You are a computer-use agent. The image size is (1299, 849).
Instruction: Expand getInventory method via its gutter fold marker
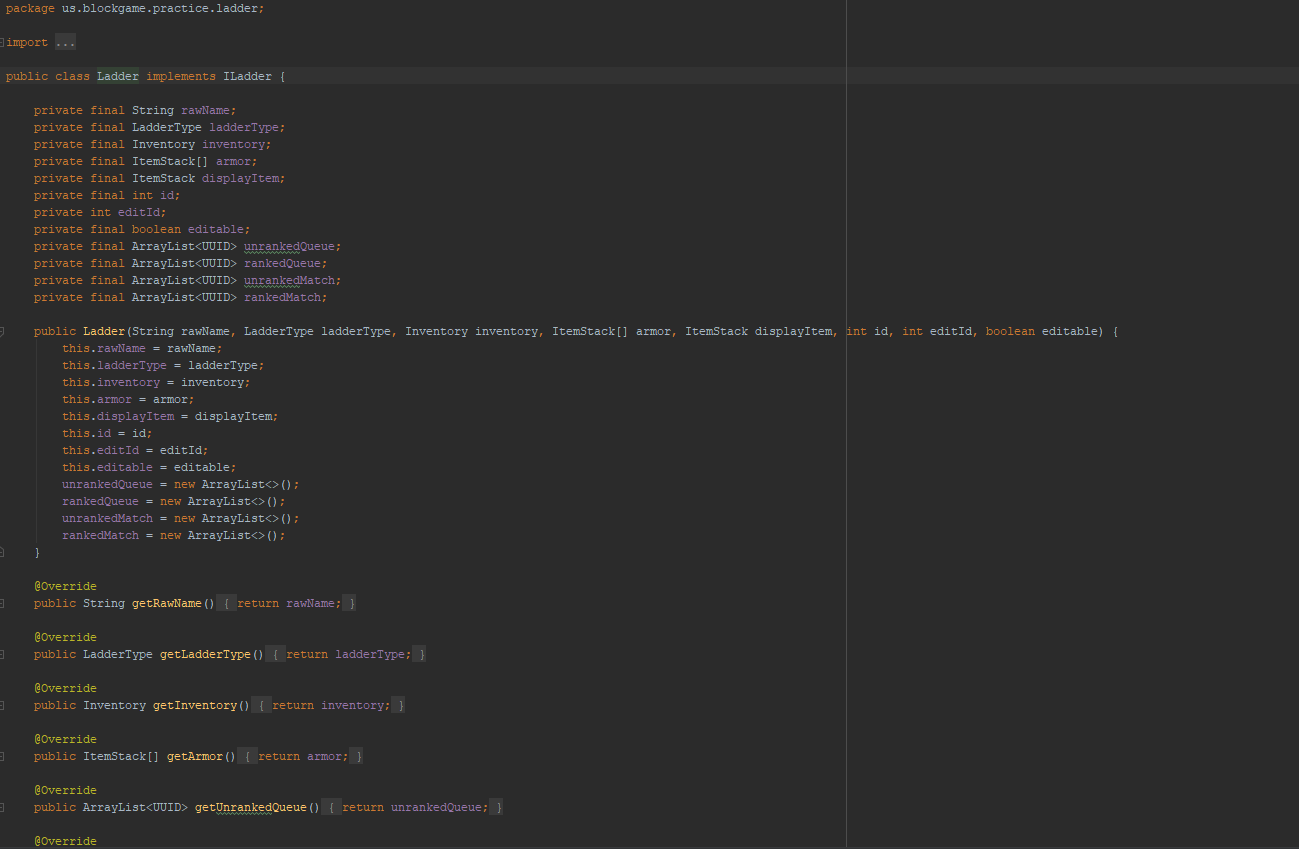(x=2, y=705)
